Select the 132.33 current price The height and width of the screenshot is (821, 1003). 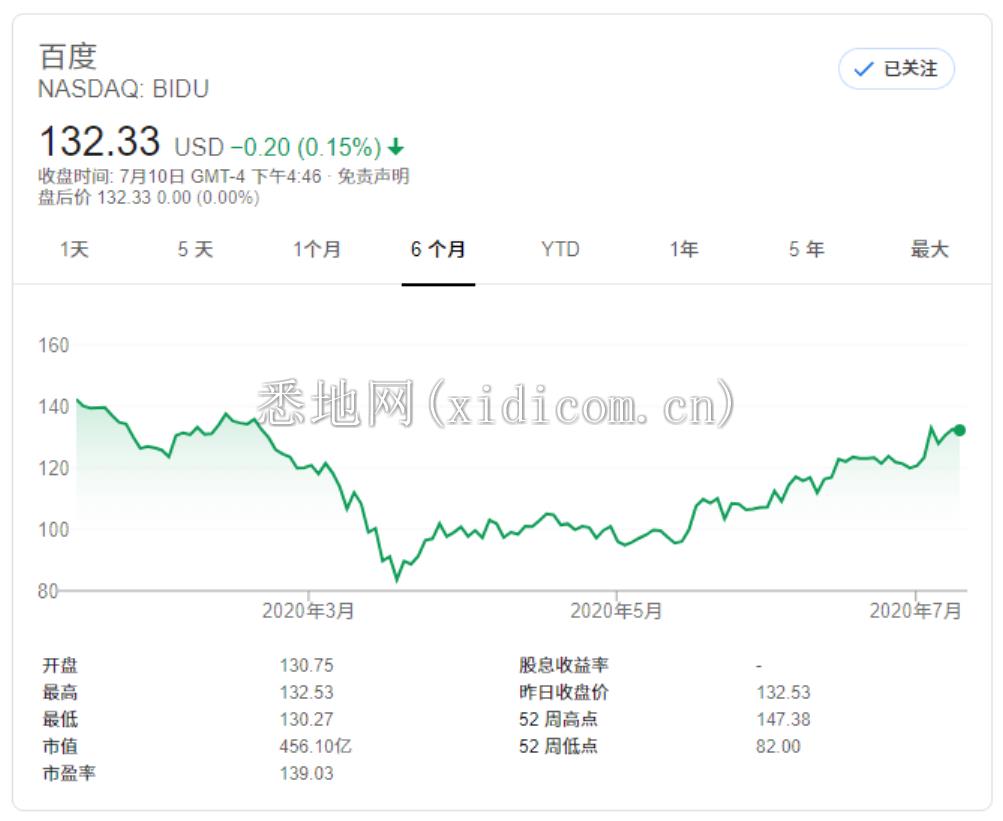pos(100,141)
